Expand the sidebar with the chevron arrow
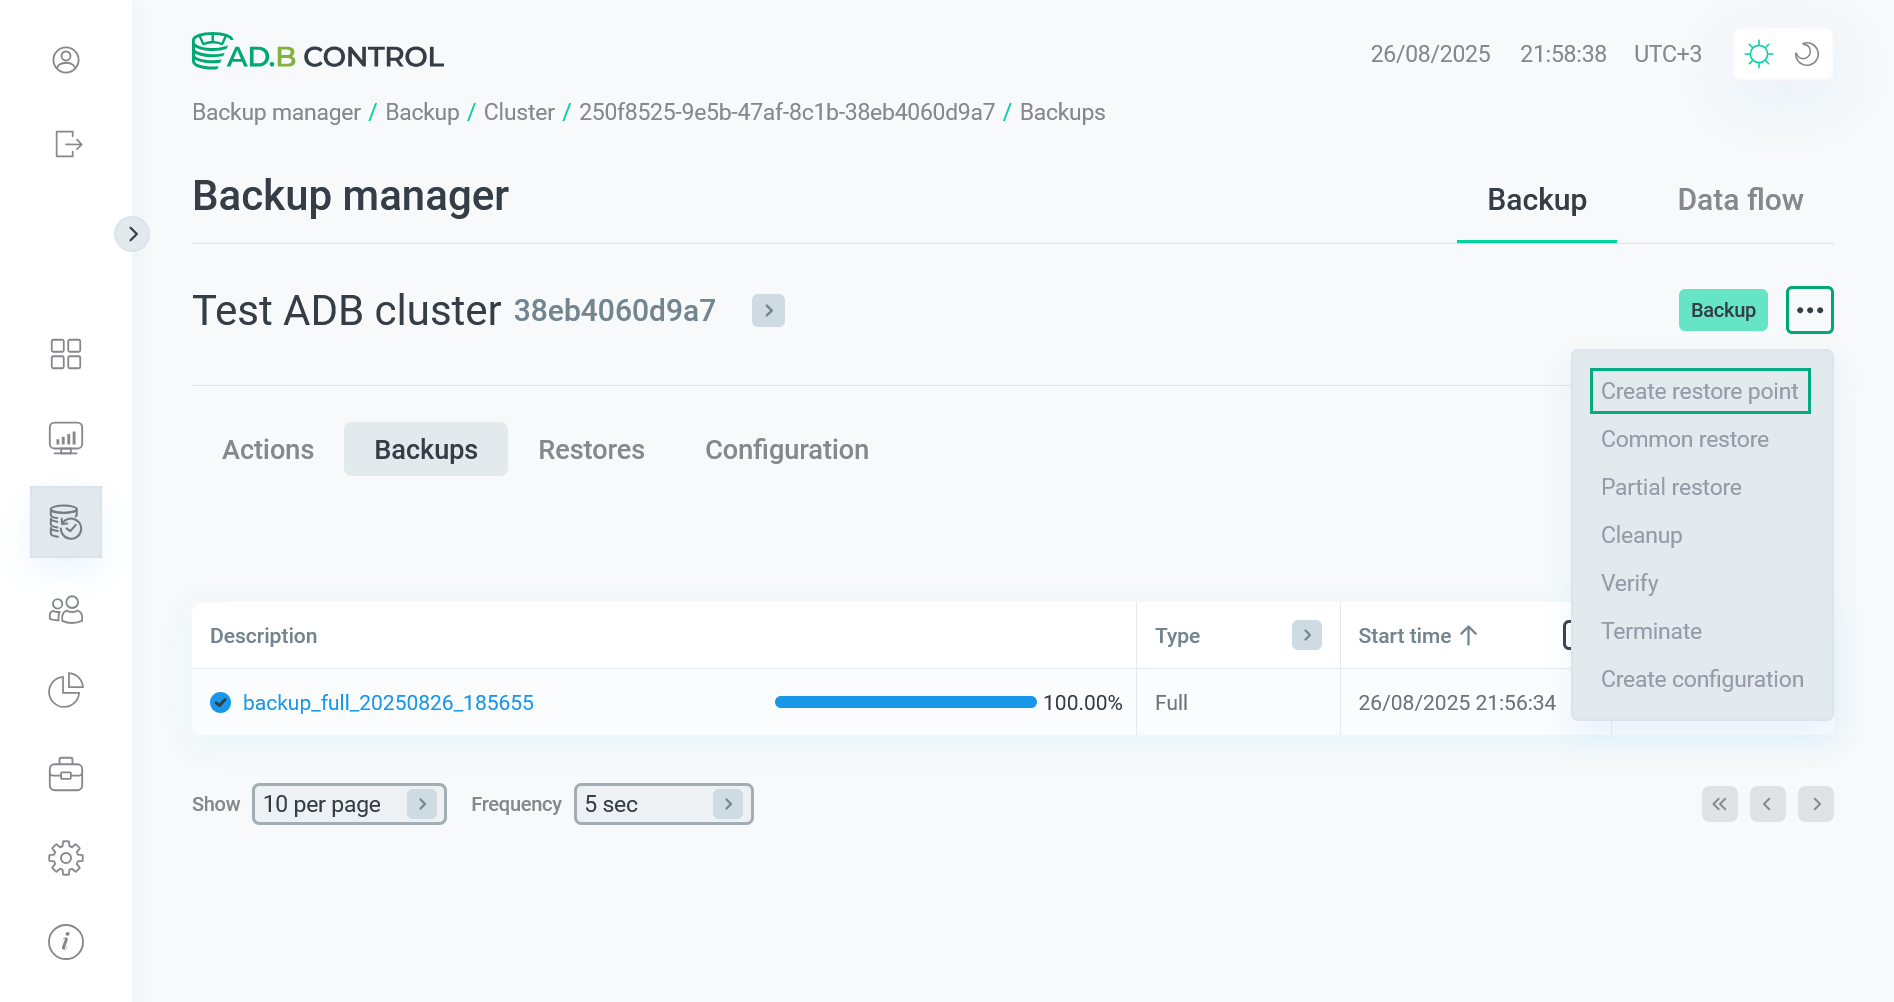The height and width of the screenshot is (1002, 1894). [133, 233]
